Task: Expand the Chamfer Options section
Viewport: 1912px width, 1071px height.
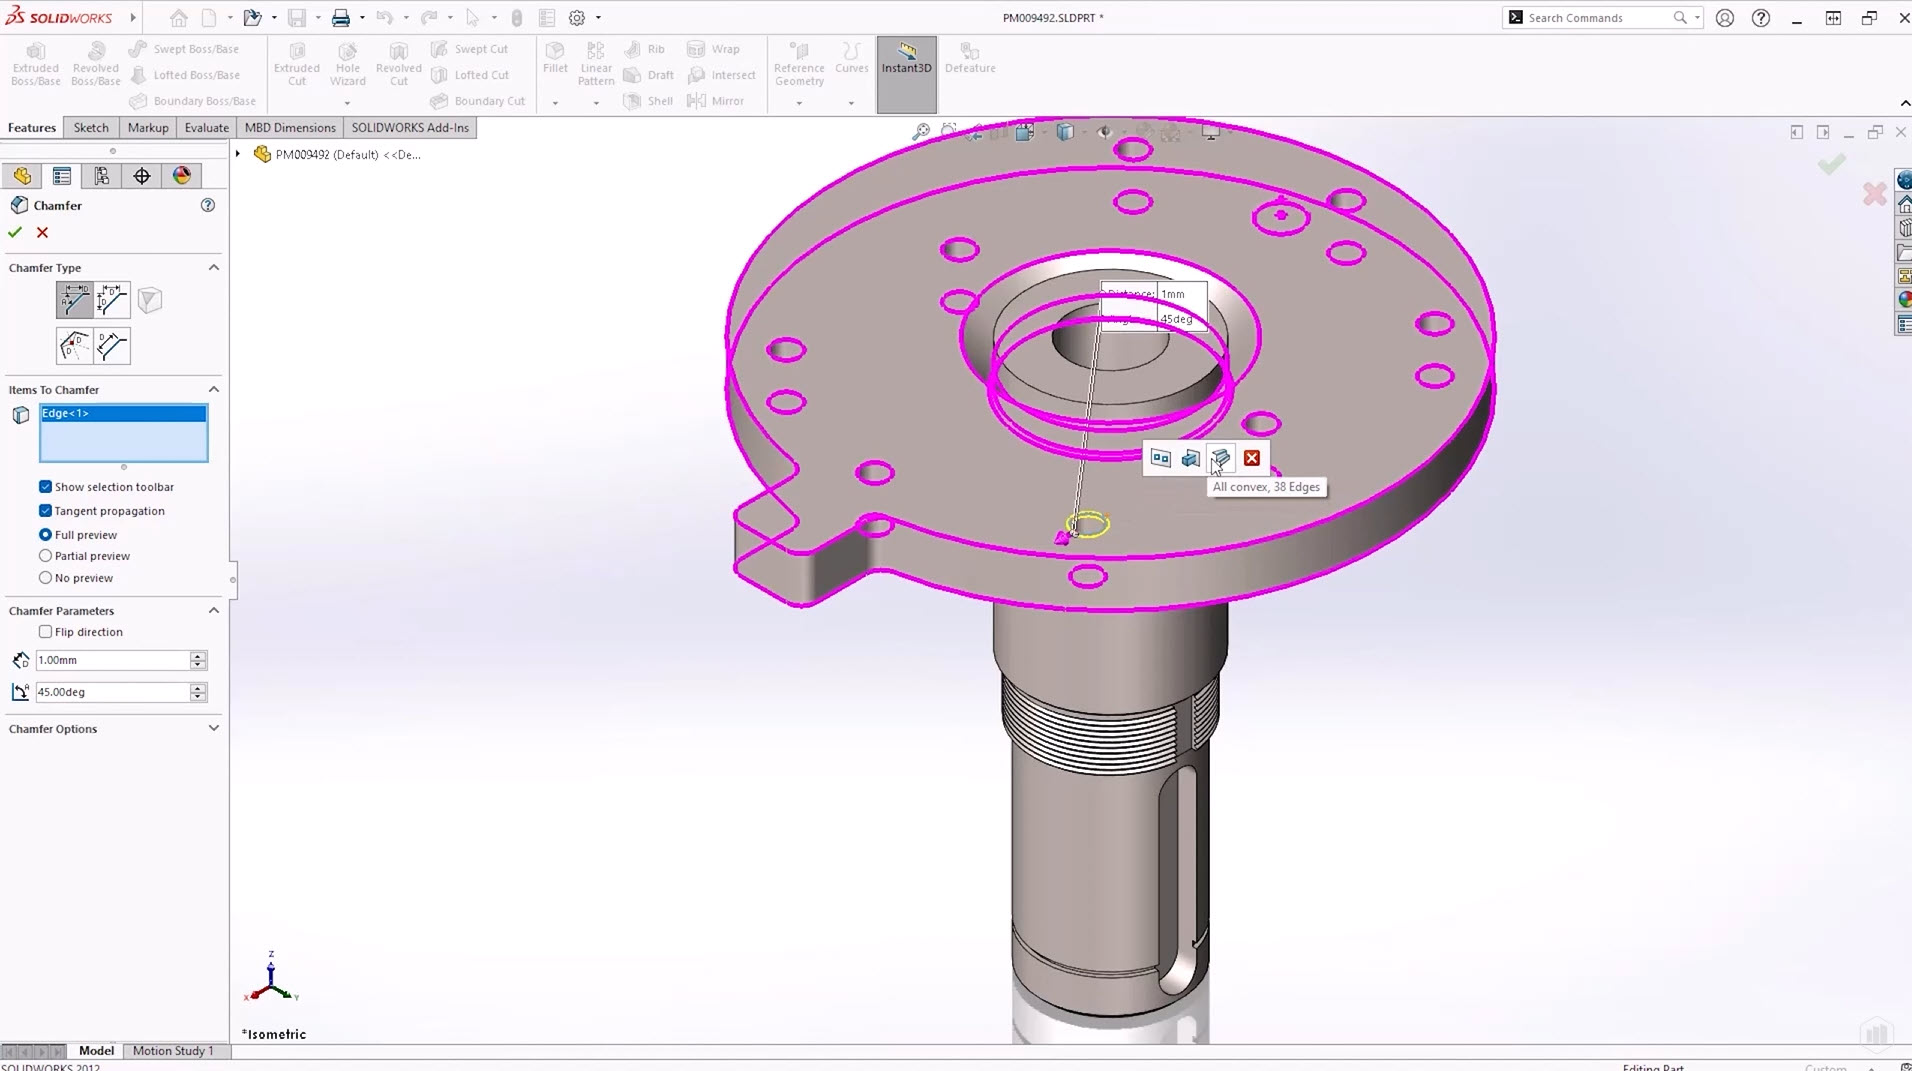Action: pos(213,729)
